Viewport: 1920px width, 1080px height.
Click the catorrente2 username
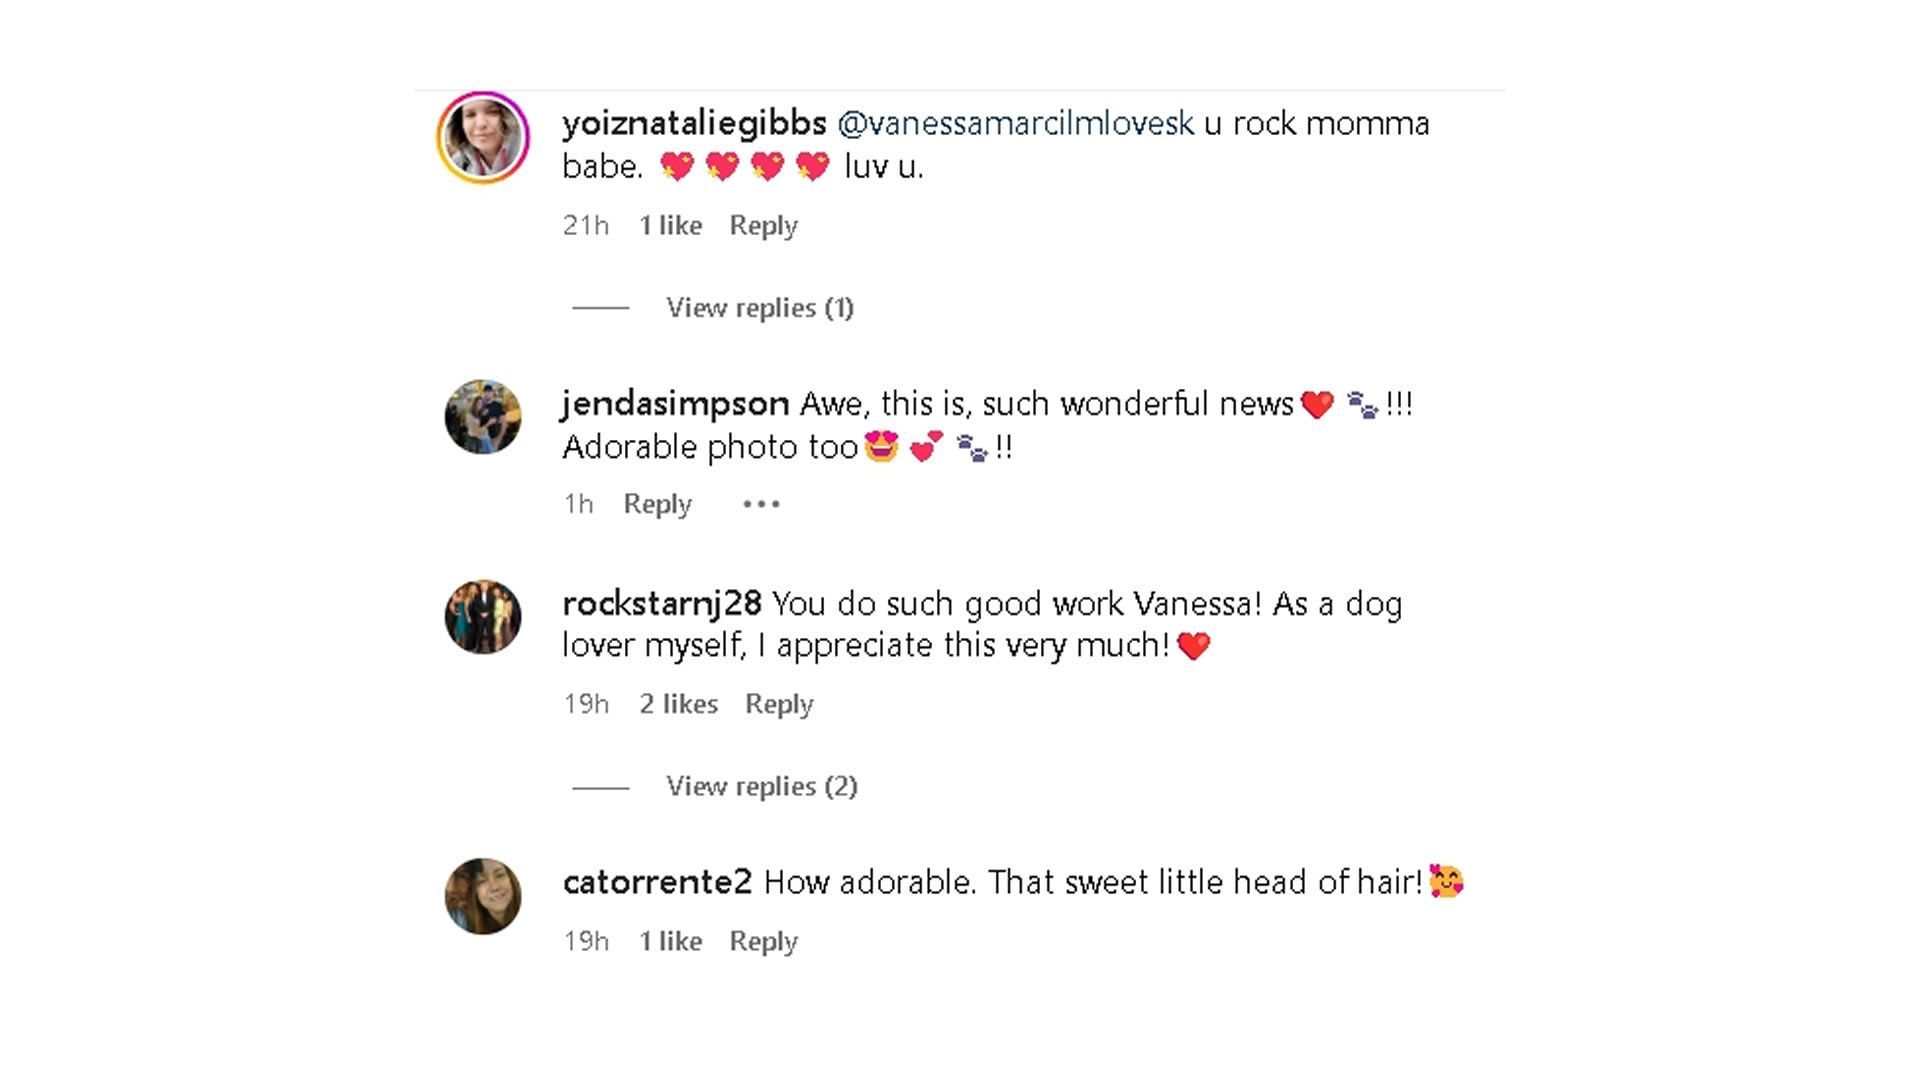[657, 883]
